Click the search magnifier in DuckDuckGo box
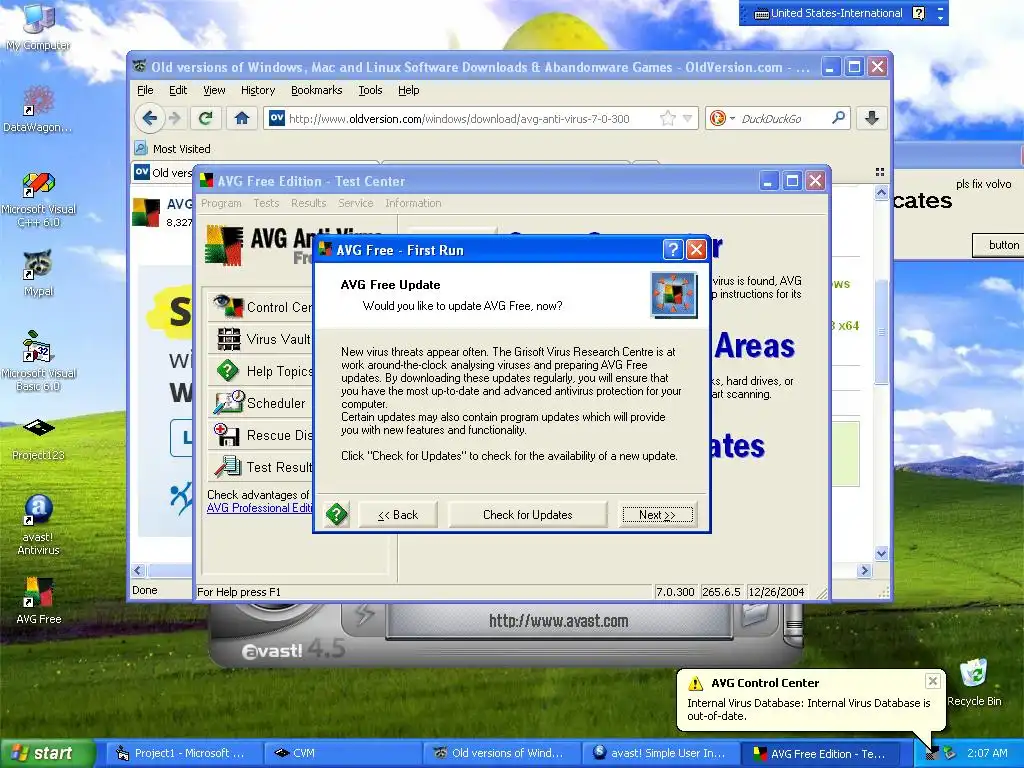1024x768 pixels. coord(838,118)
